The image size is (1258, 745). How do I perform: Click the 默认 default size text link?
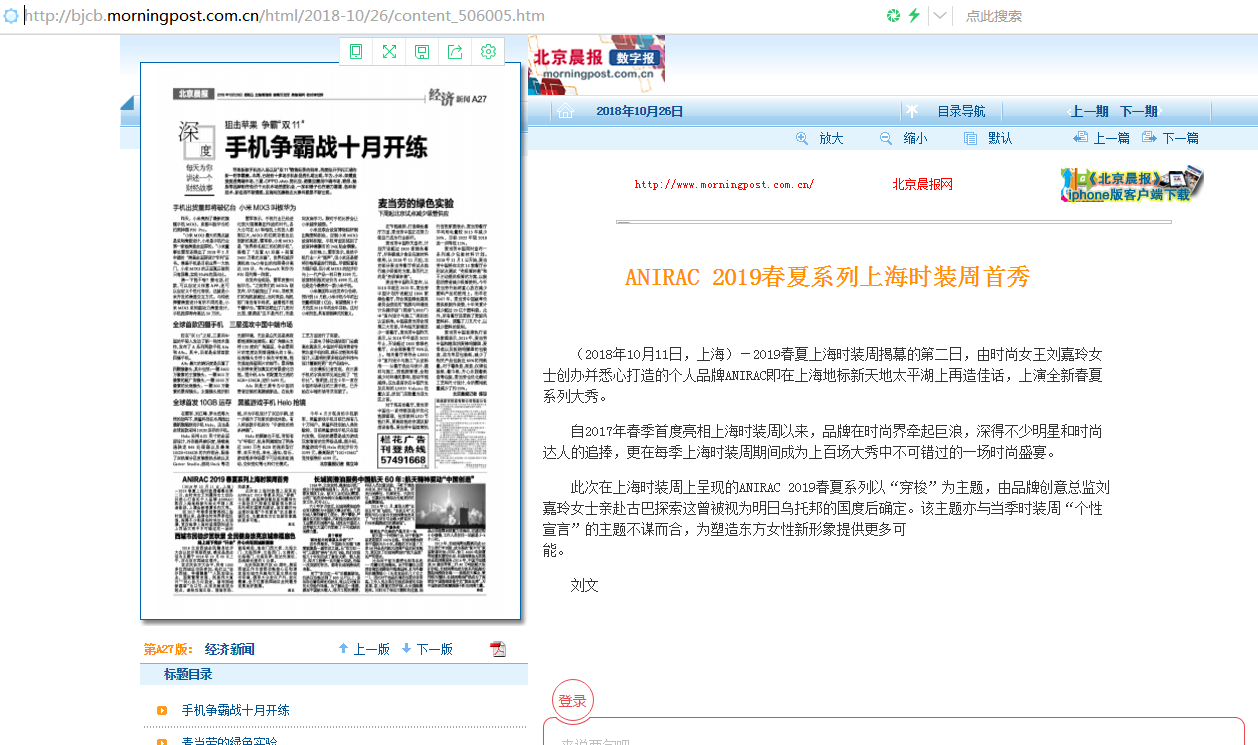[x=1000, y=138]
